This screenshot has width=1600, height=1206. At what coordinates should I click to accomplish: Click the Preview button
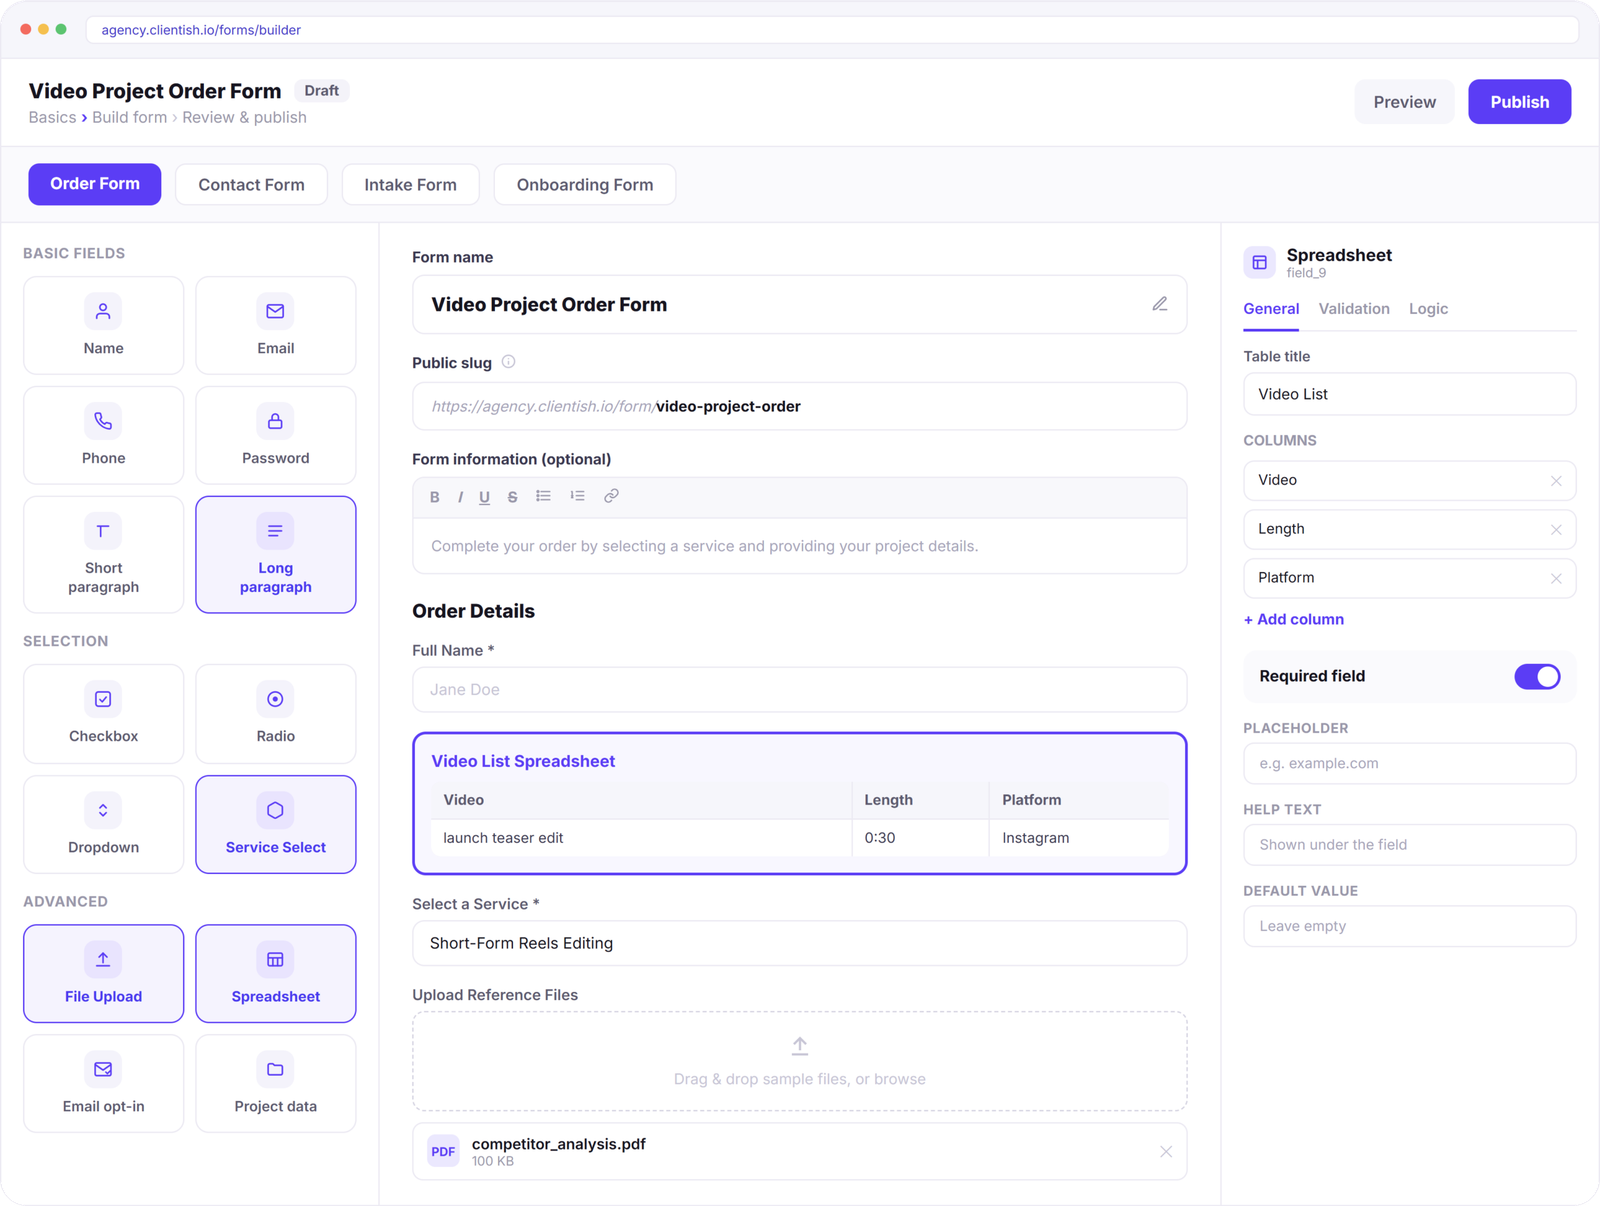[x=1404, y=102]
